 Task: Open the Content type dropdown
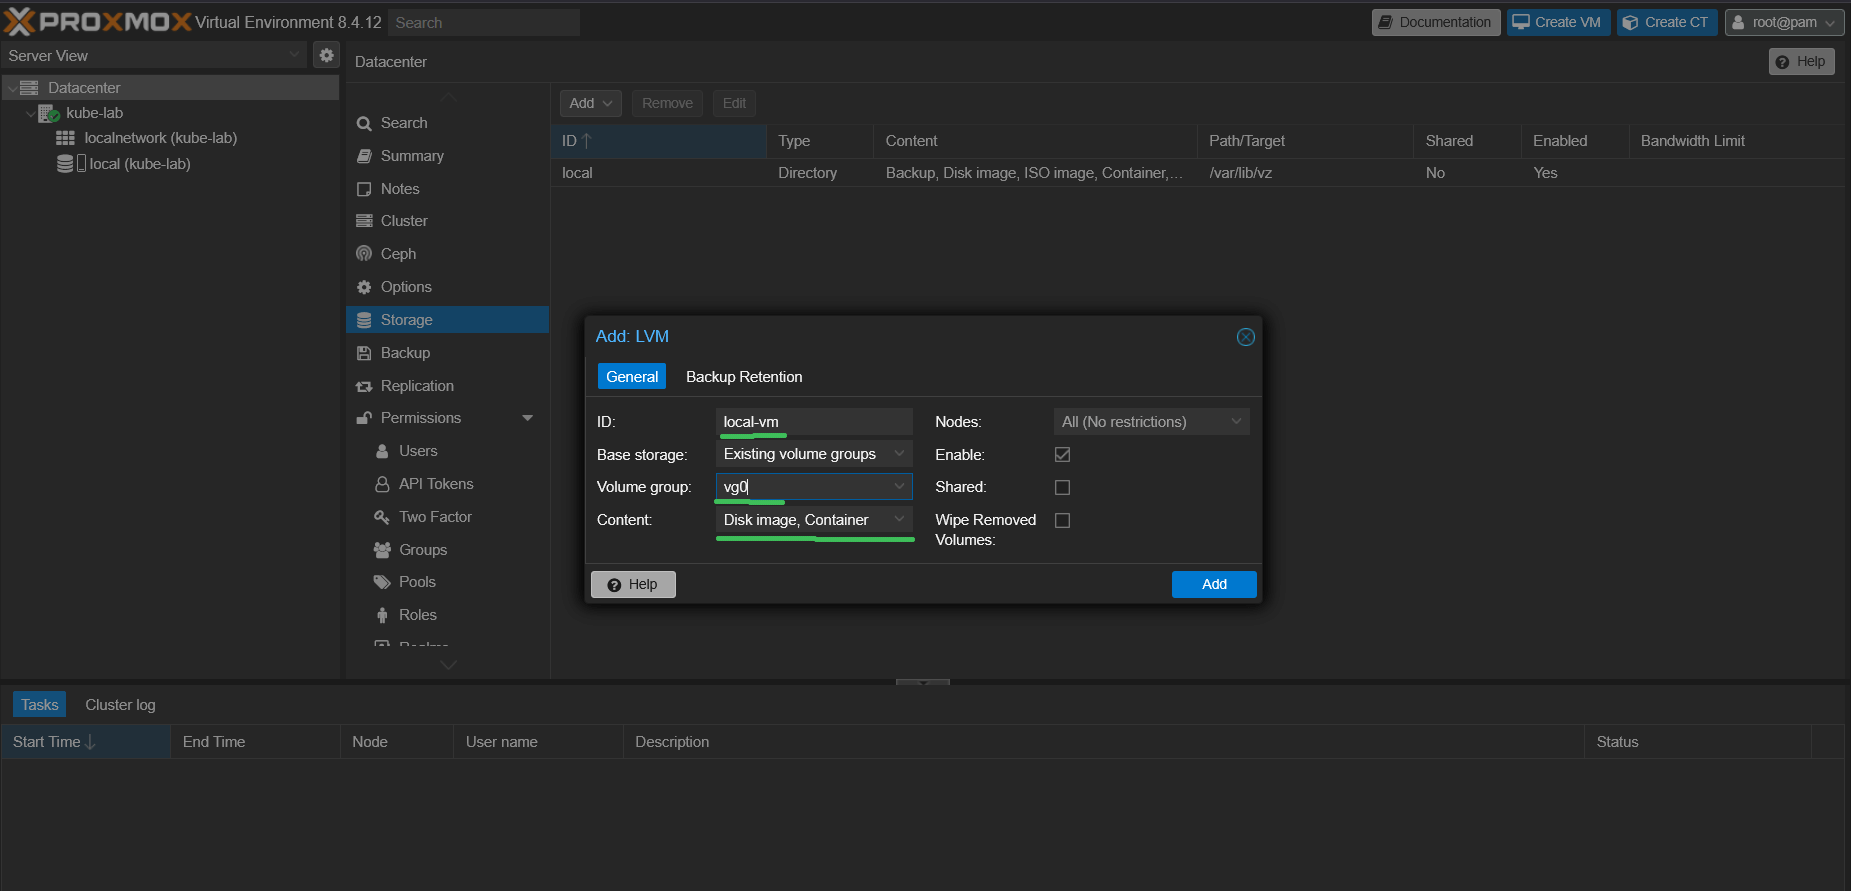coord(899,520)
